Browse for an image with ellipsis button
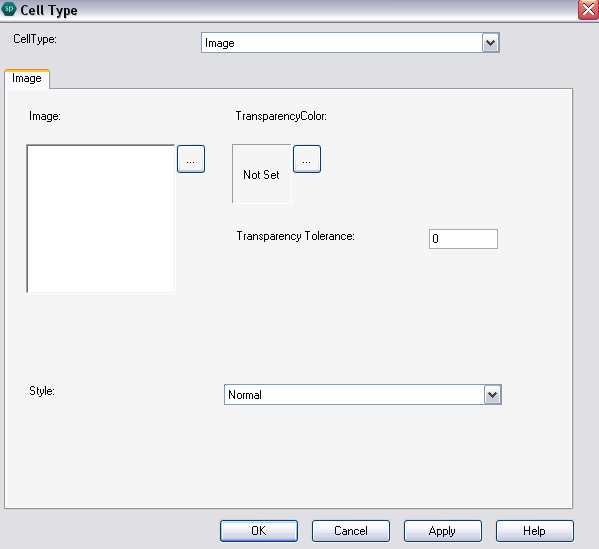The width and height of the screenshot is (599, 549). point(191,159)
